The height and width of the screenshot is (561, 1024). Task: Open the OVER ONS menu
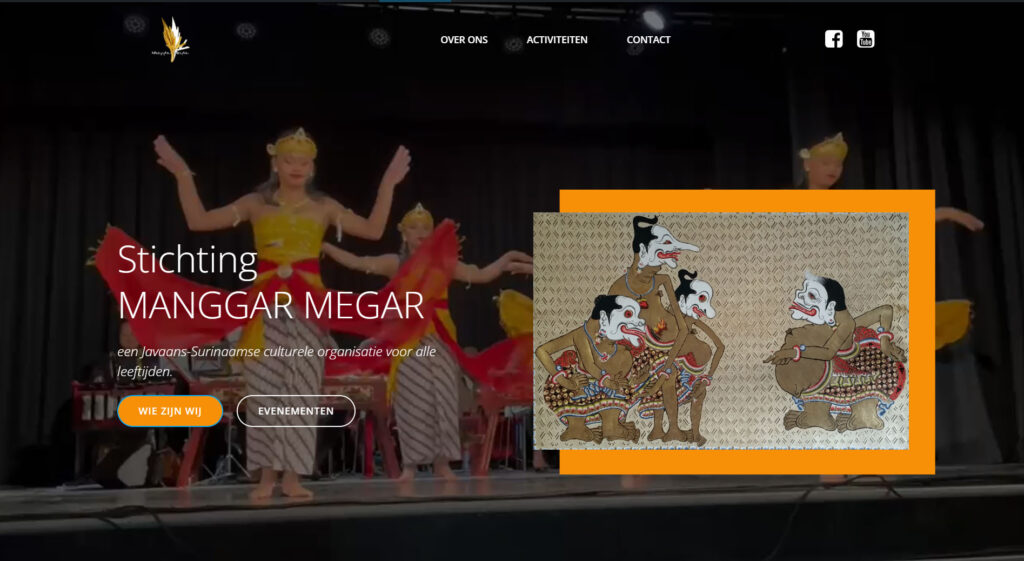tap(464, 40)
